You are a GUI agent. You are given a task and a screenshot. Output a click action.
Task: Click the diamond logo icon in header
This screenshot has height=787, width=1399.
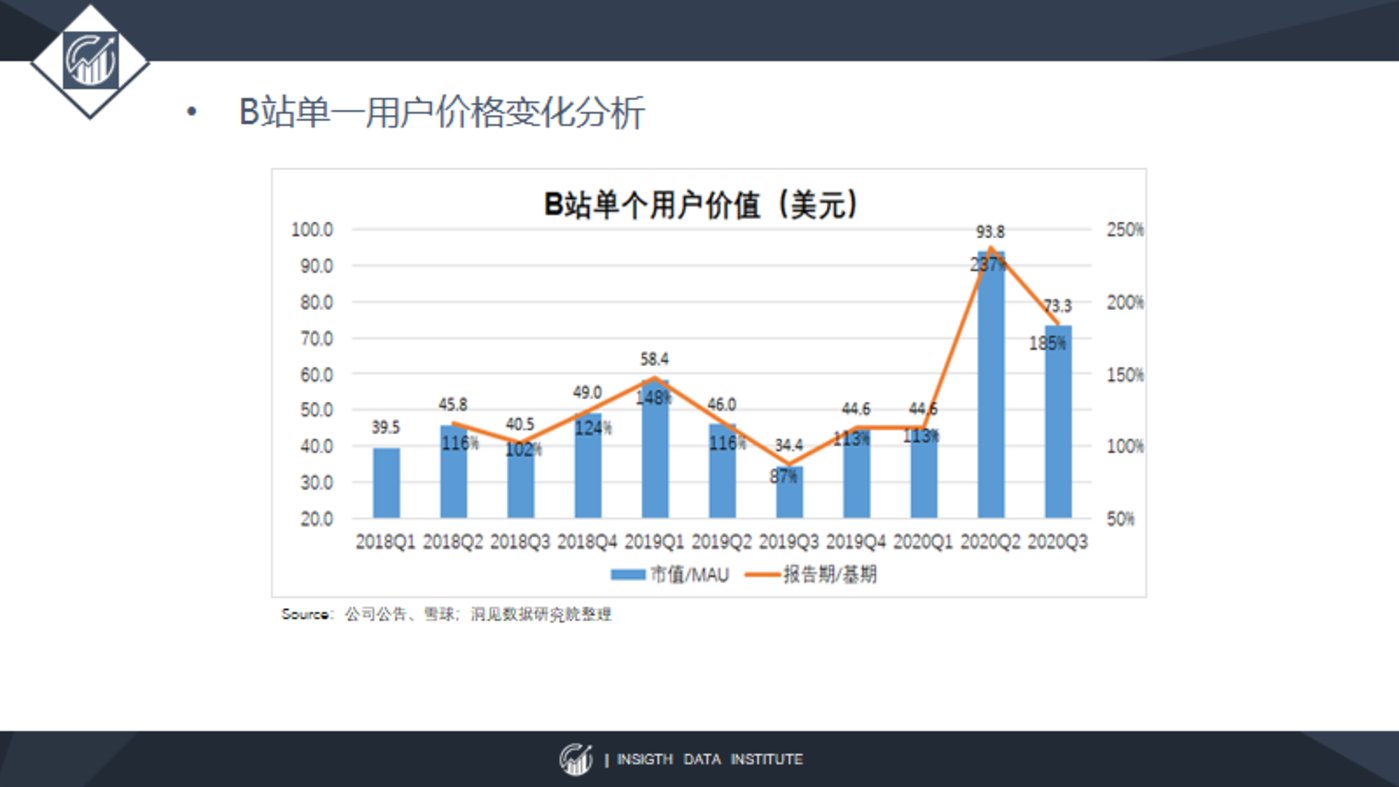tap(90, 60)
